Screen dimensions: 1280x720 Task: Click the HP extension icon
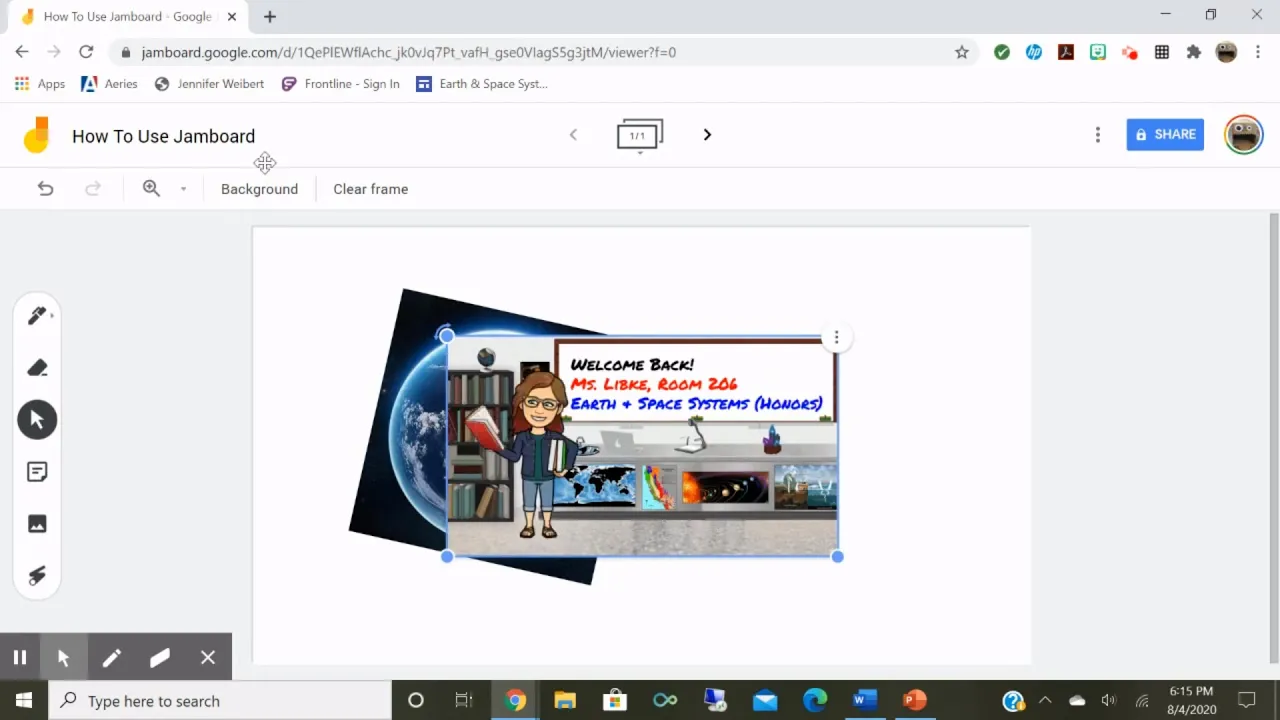click(1033, 52)
